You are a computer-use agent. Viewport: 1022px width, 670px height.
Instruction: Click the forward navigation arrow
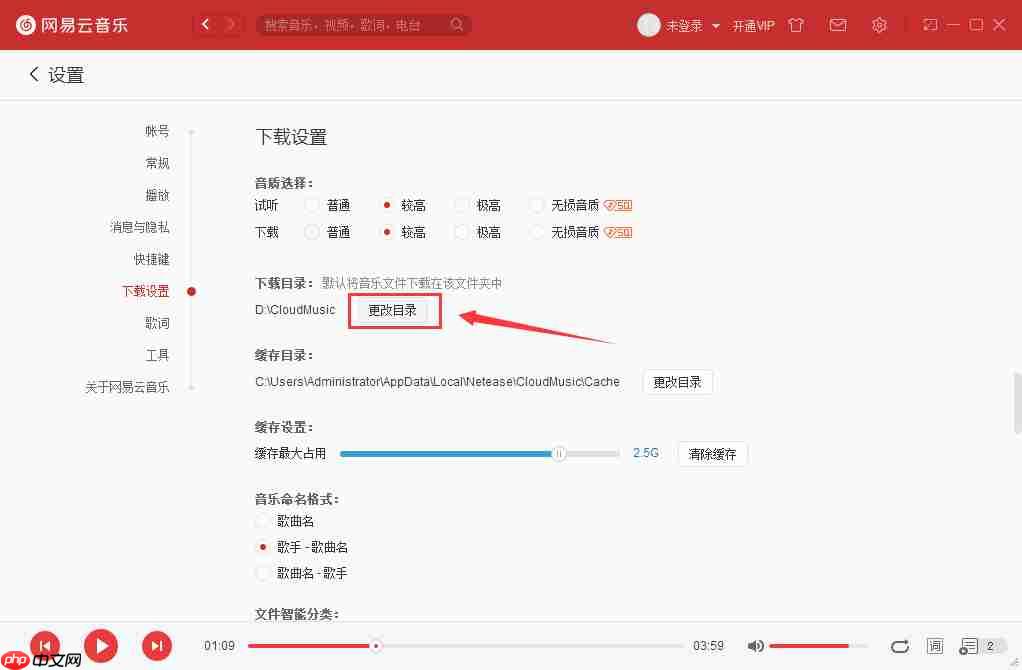click(x=232, y=24)
